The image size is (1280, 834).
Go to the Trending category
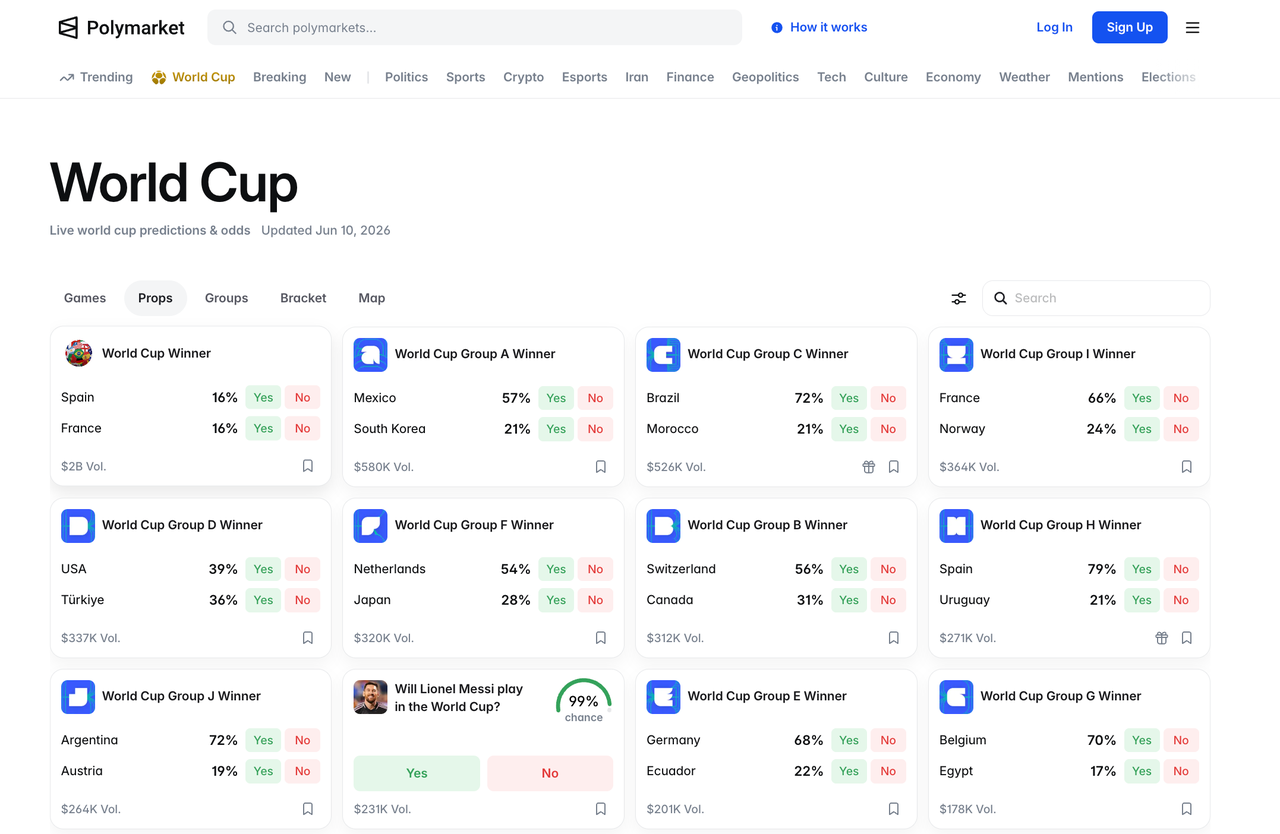(x=96, y=77)
